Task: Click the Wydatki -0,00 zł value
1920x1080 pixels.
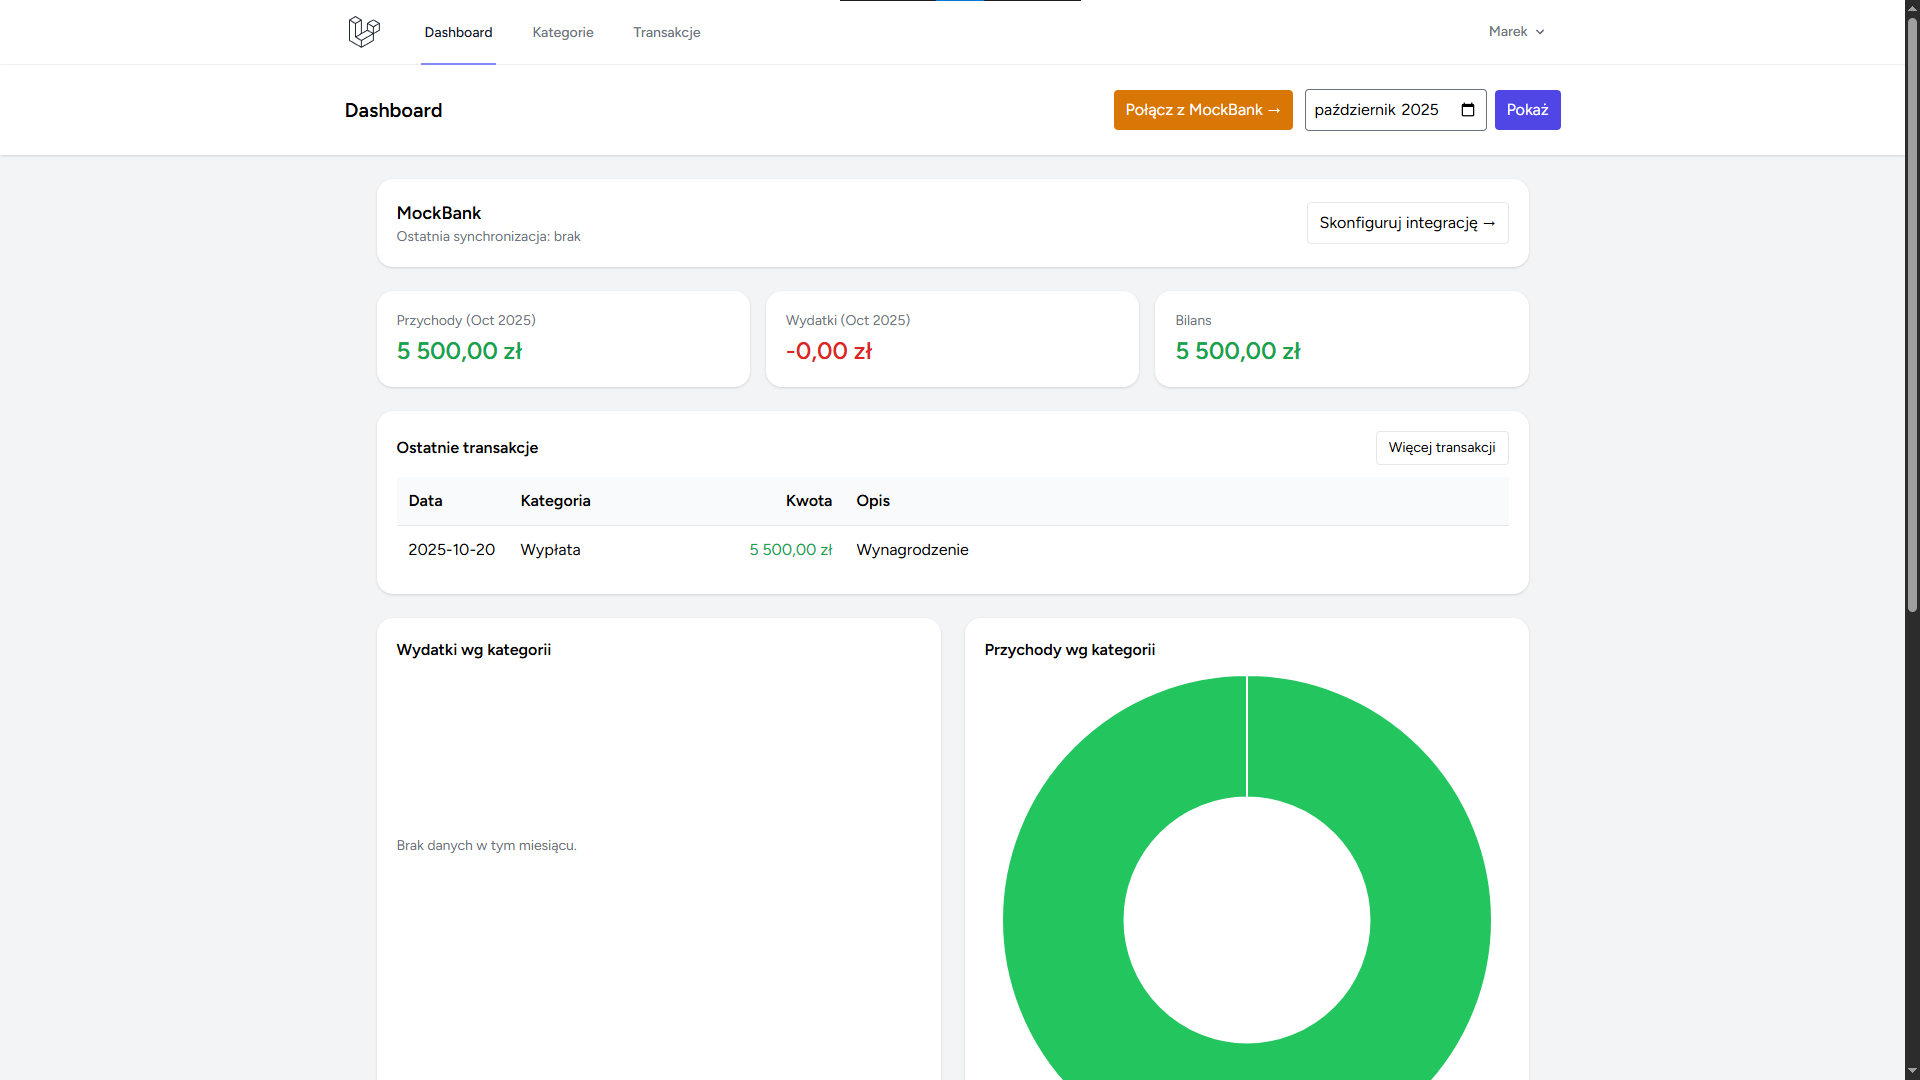Action: tap(829, 351)
